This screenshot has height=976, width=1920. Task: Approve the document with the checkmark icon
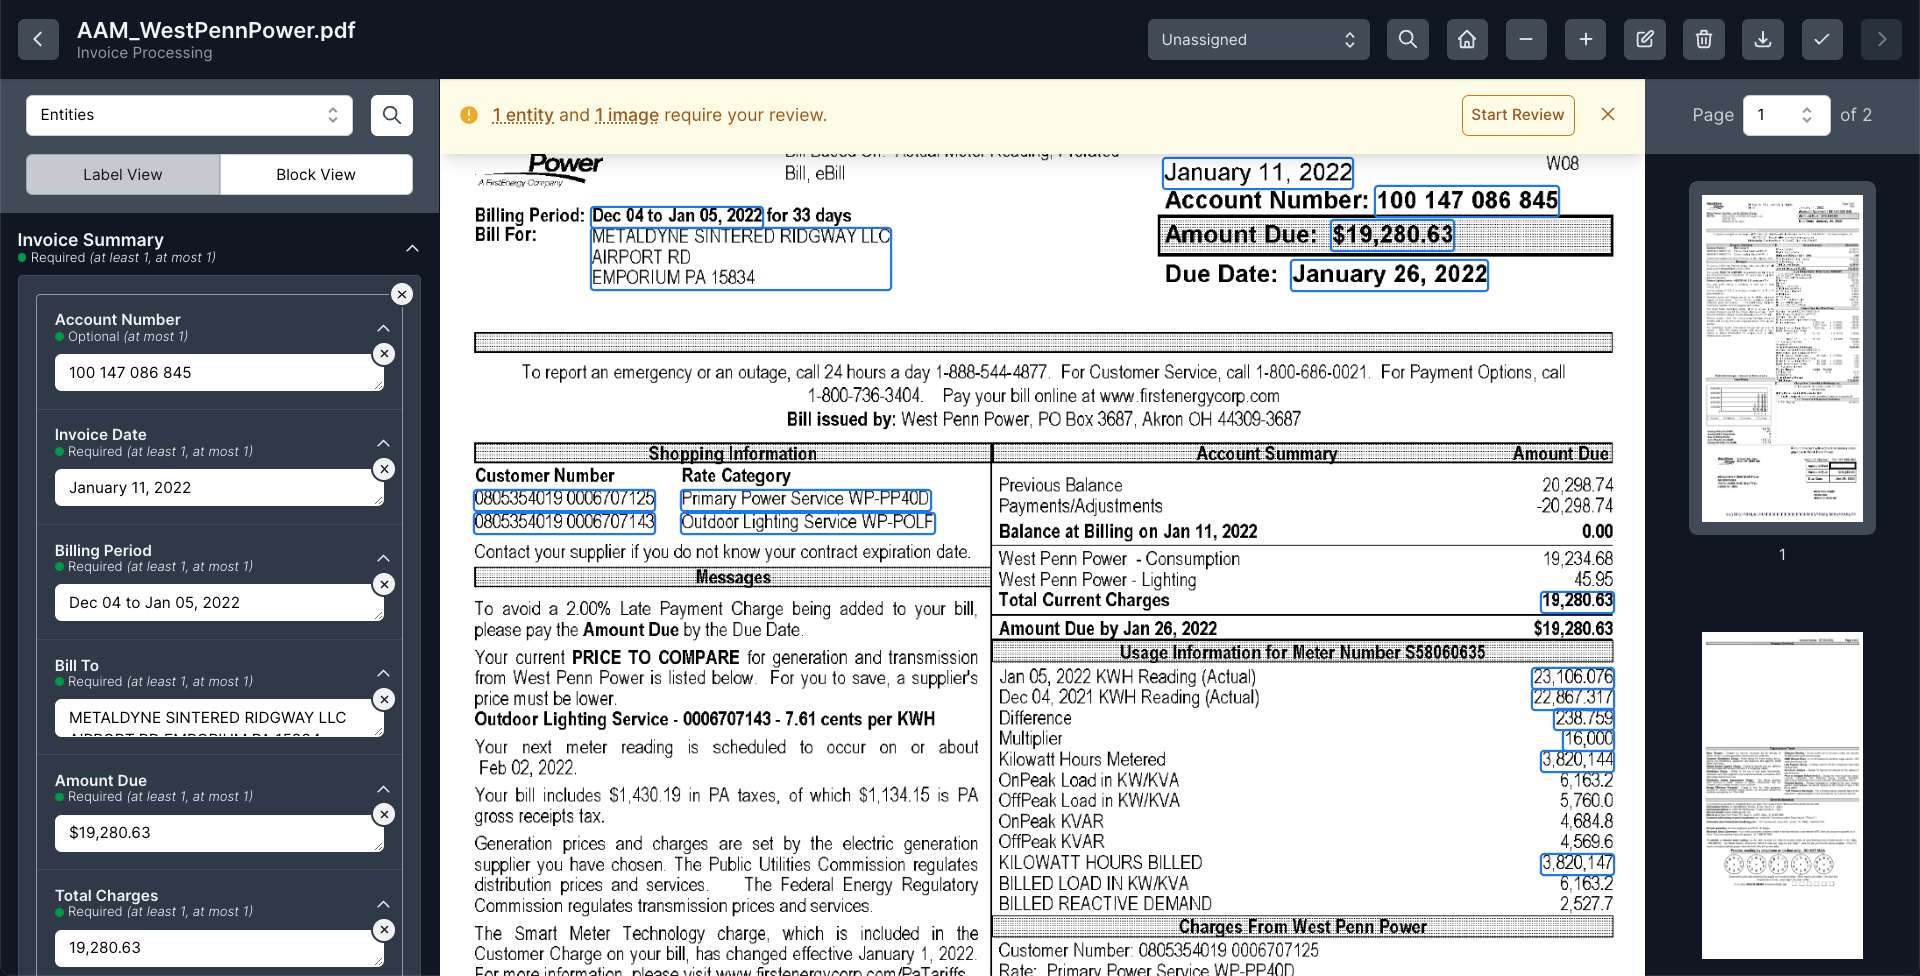click(1821, 39)
